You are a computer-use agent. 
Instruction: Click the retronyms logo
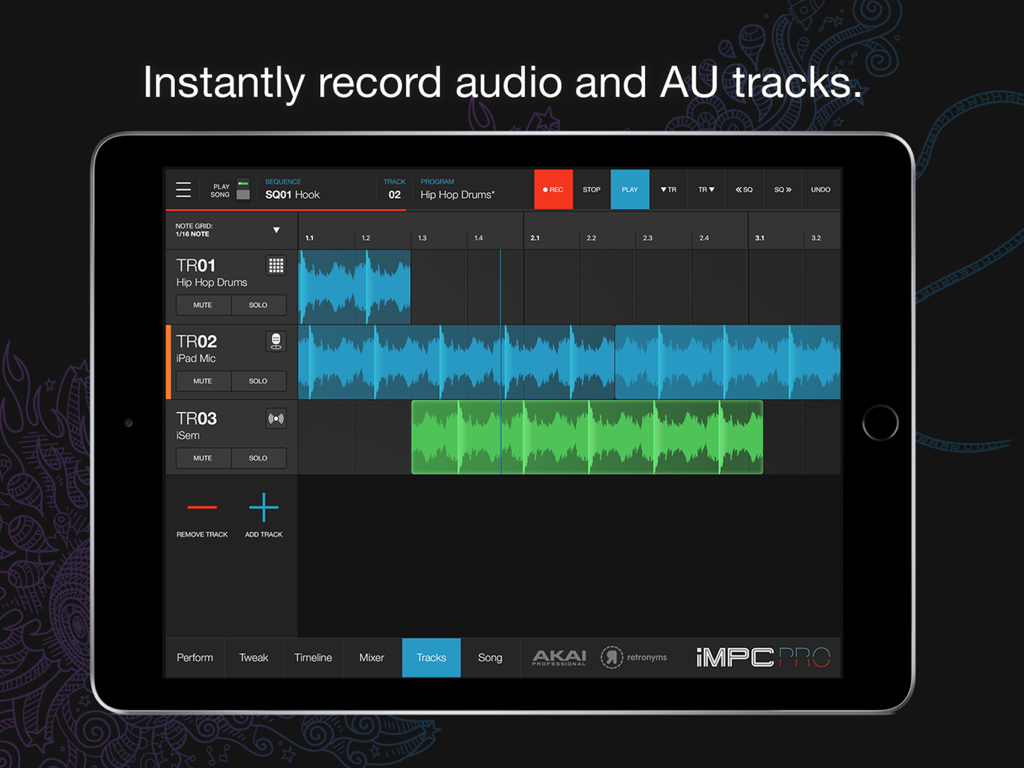point(633,657)
